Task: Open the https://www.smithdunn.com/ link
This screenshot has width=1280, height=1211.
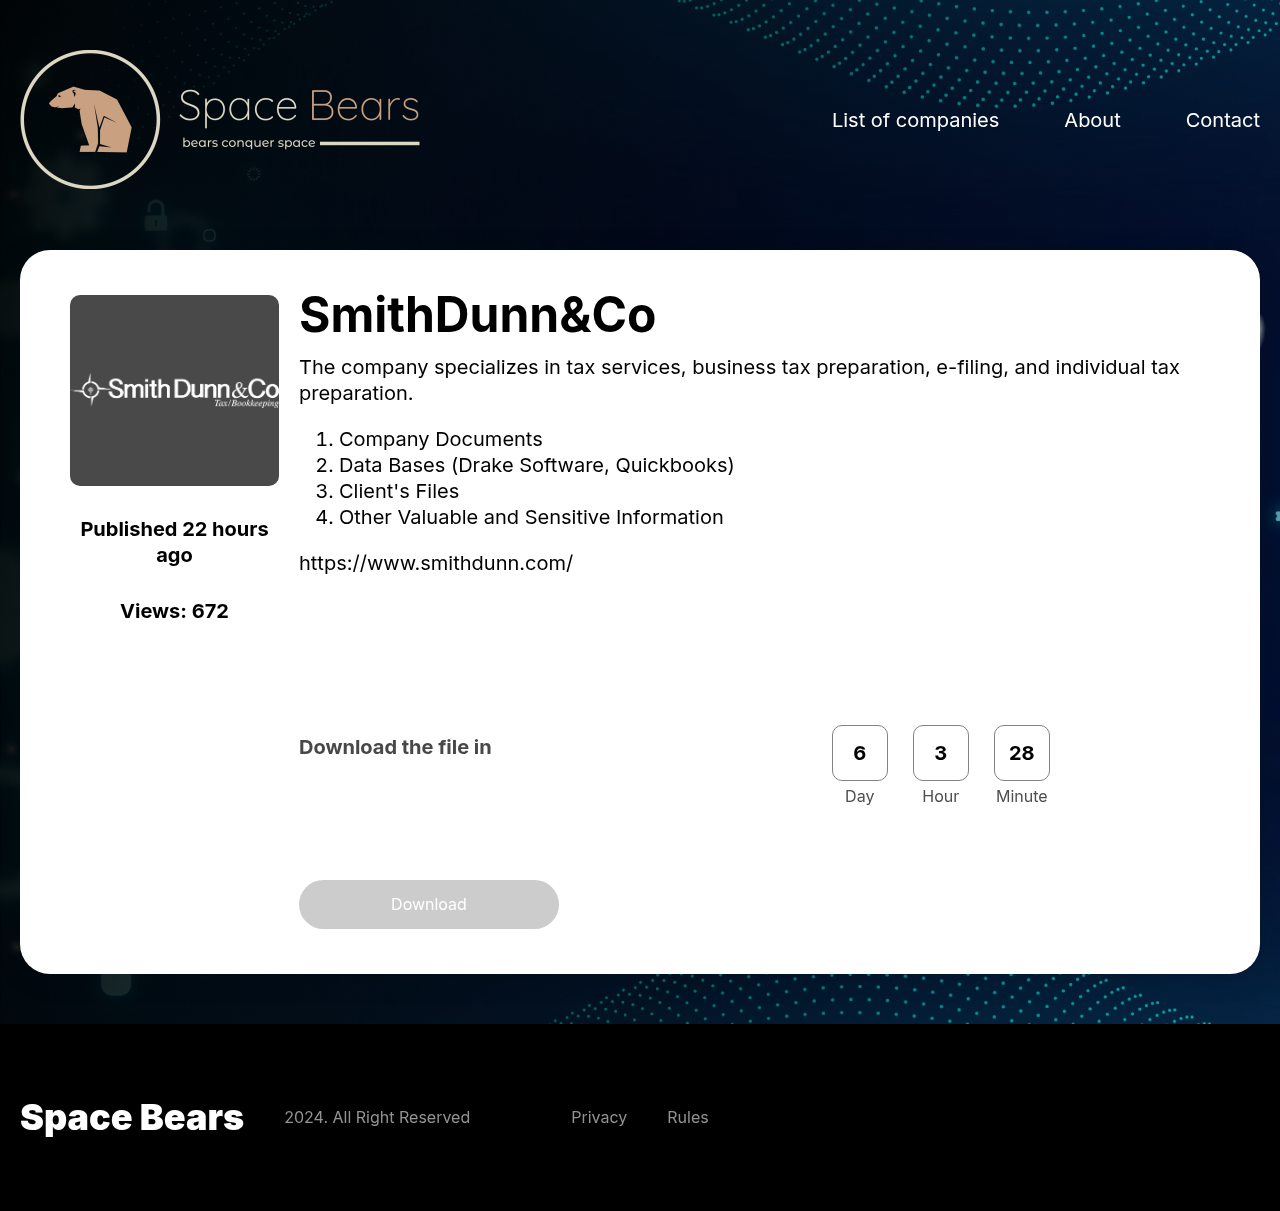Action: (436, 563)
